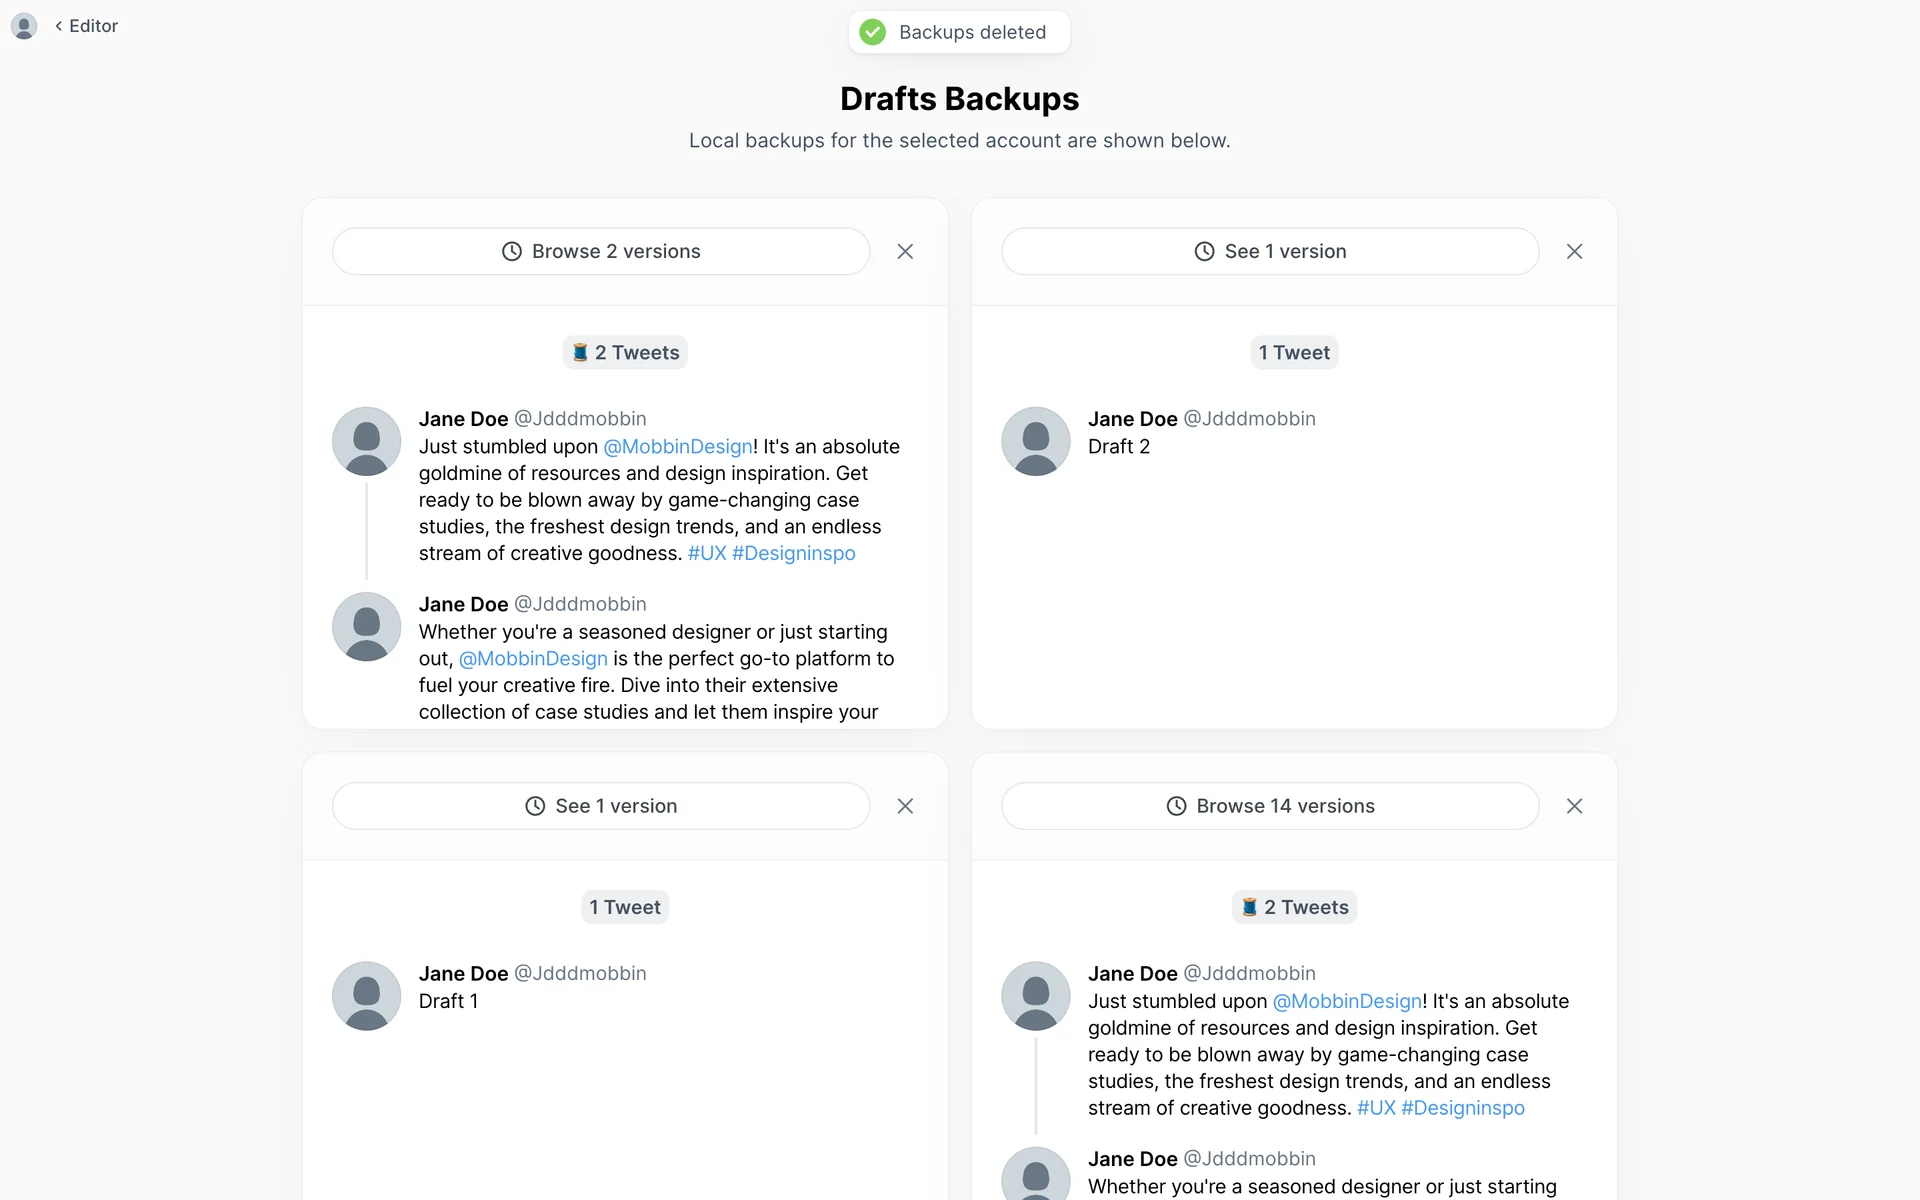Open Browse 2 versions button
1920x1200 pixels.
click(x=600, y=251)
